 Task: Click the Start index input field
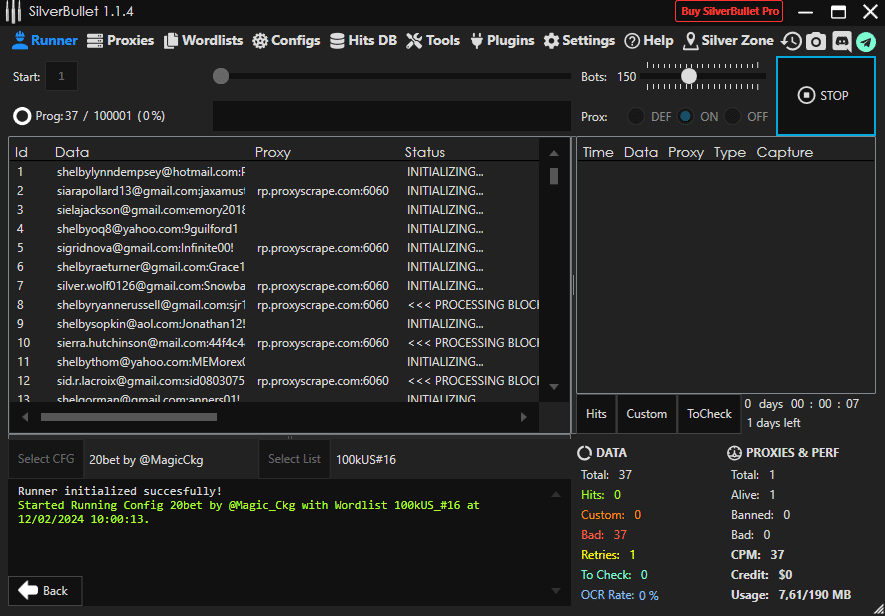coord(61,77)
